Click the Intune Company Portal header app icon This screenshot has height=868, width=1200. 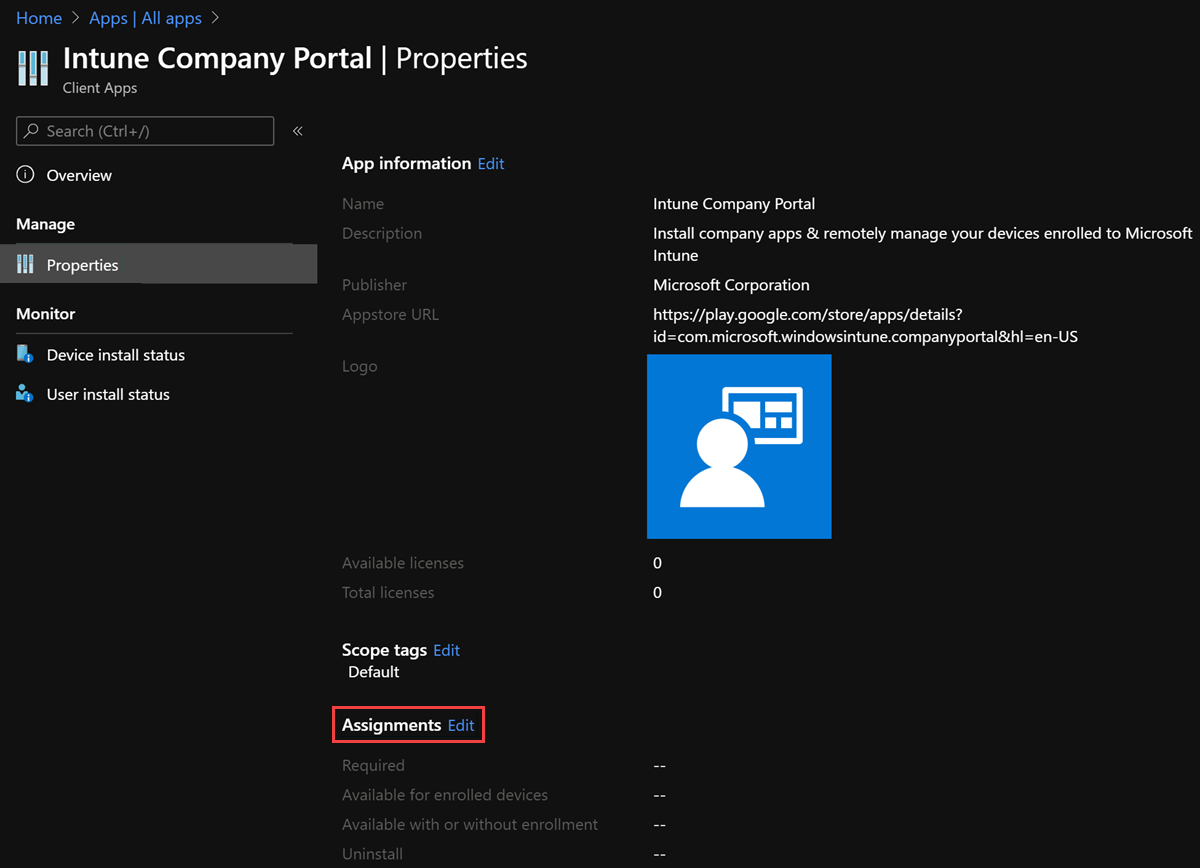[x=33, y=68]
